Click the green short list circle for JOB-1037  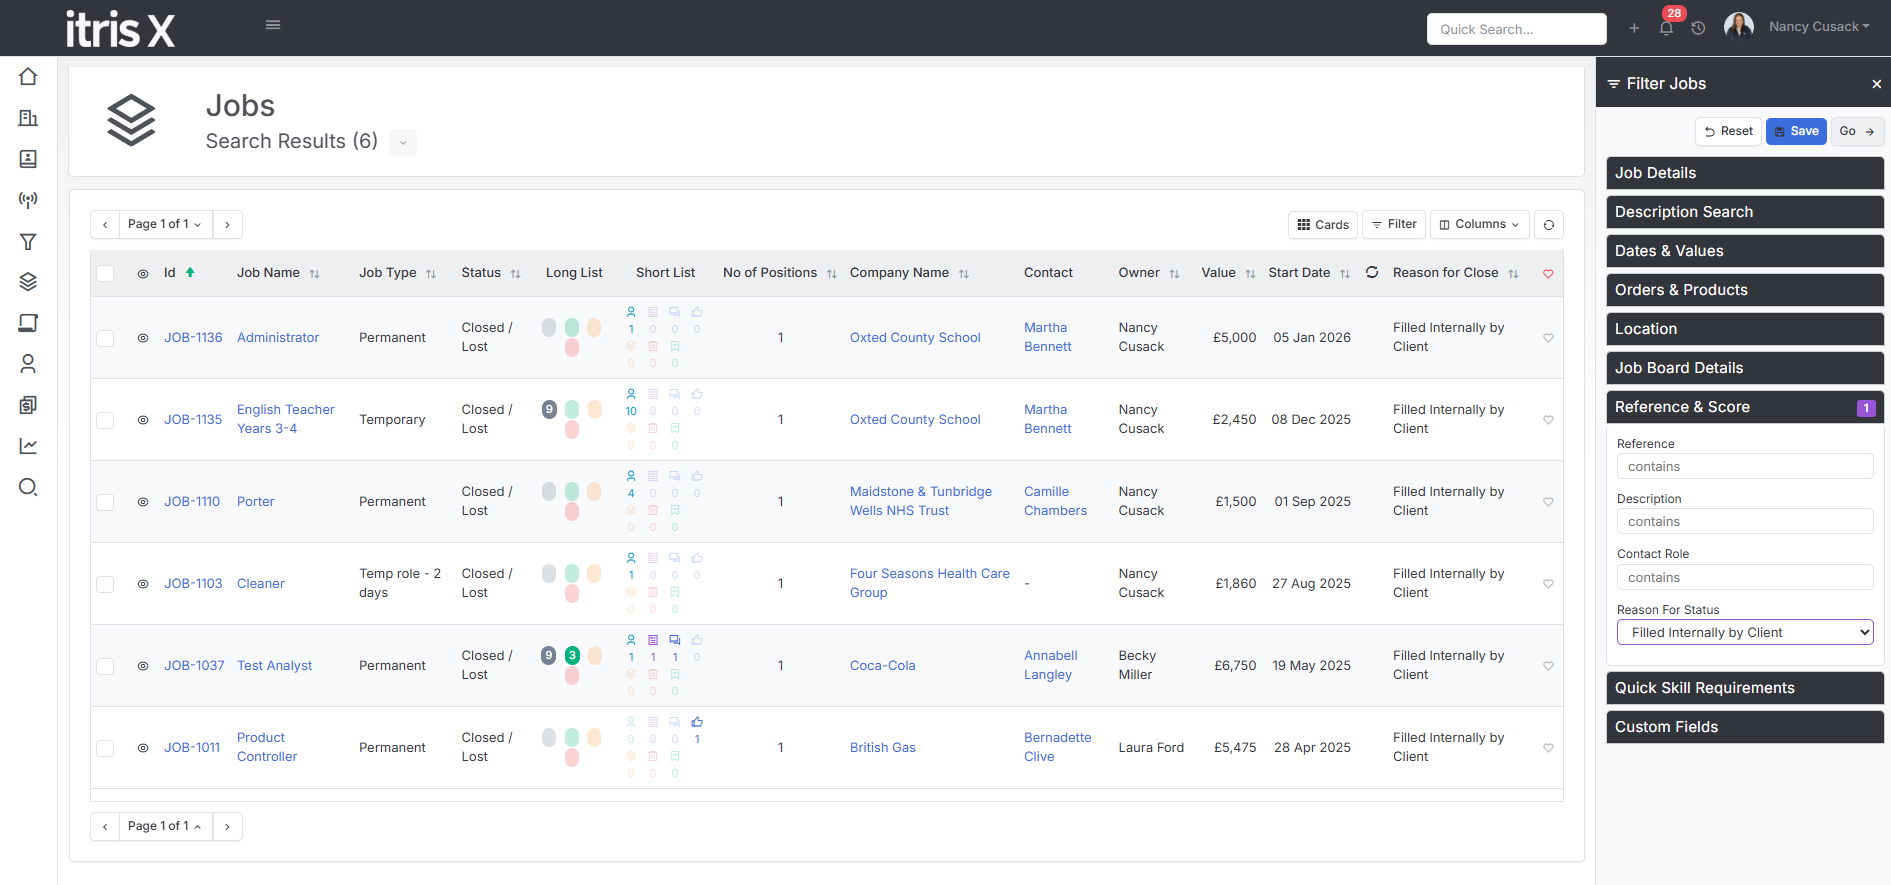[x=572, y=655]
